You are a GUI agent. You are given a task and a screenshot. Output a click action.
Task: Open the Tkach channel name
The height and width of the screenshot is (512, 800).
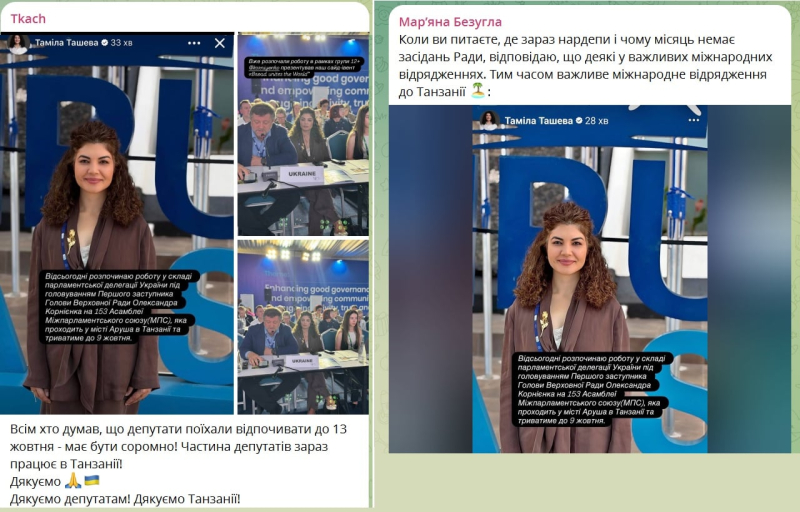pos(28,19)
